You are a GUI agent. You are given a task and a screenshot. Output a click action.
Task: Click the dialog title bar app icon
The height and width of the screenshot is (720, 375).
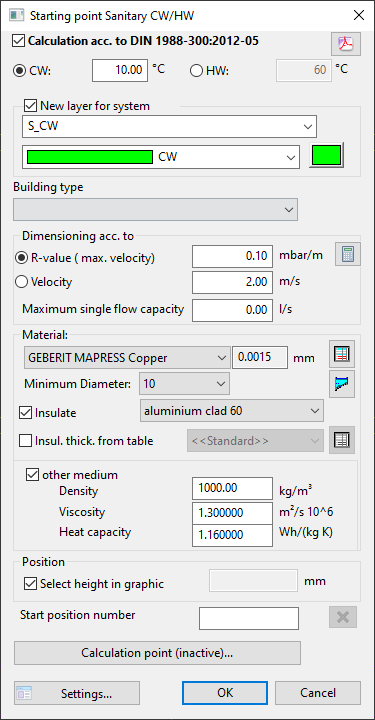coord(17,15)
